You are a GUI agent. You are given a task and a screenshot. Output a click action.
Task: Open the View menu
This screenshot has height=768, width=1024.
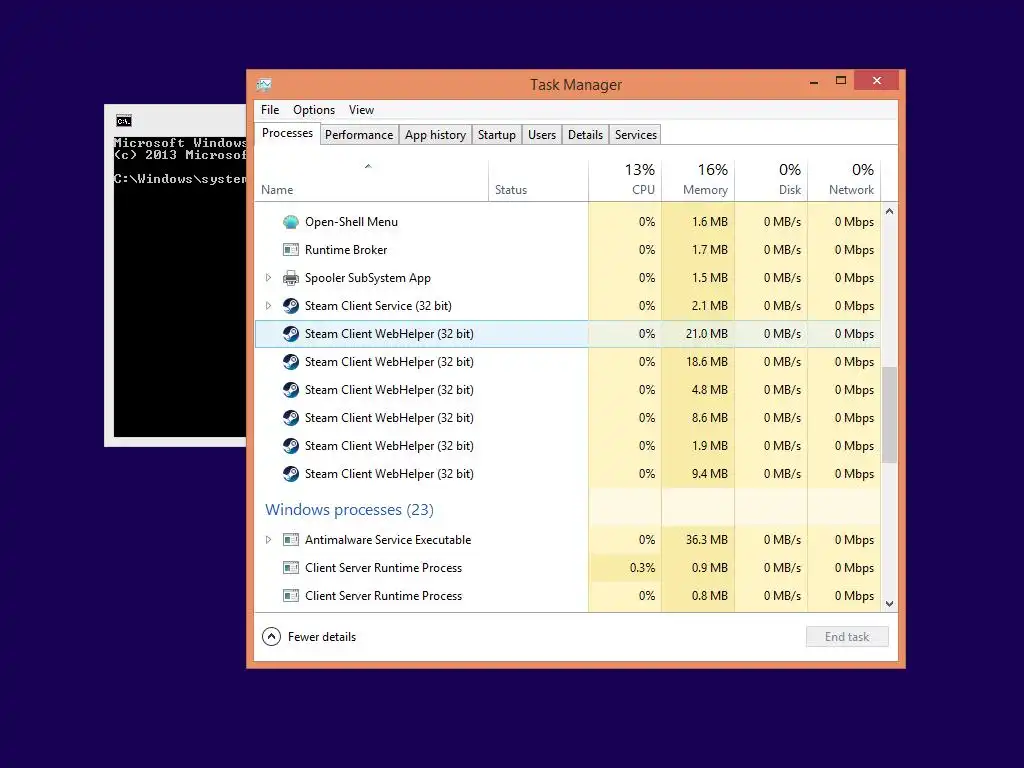pyautogui.click(x=361, y=110)
